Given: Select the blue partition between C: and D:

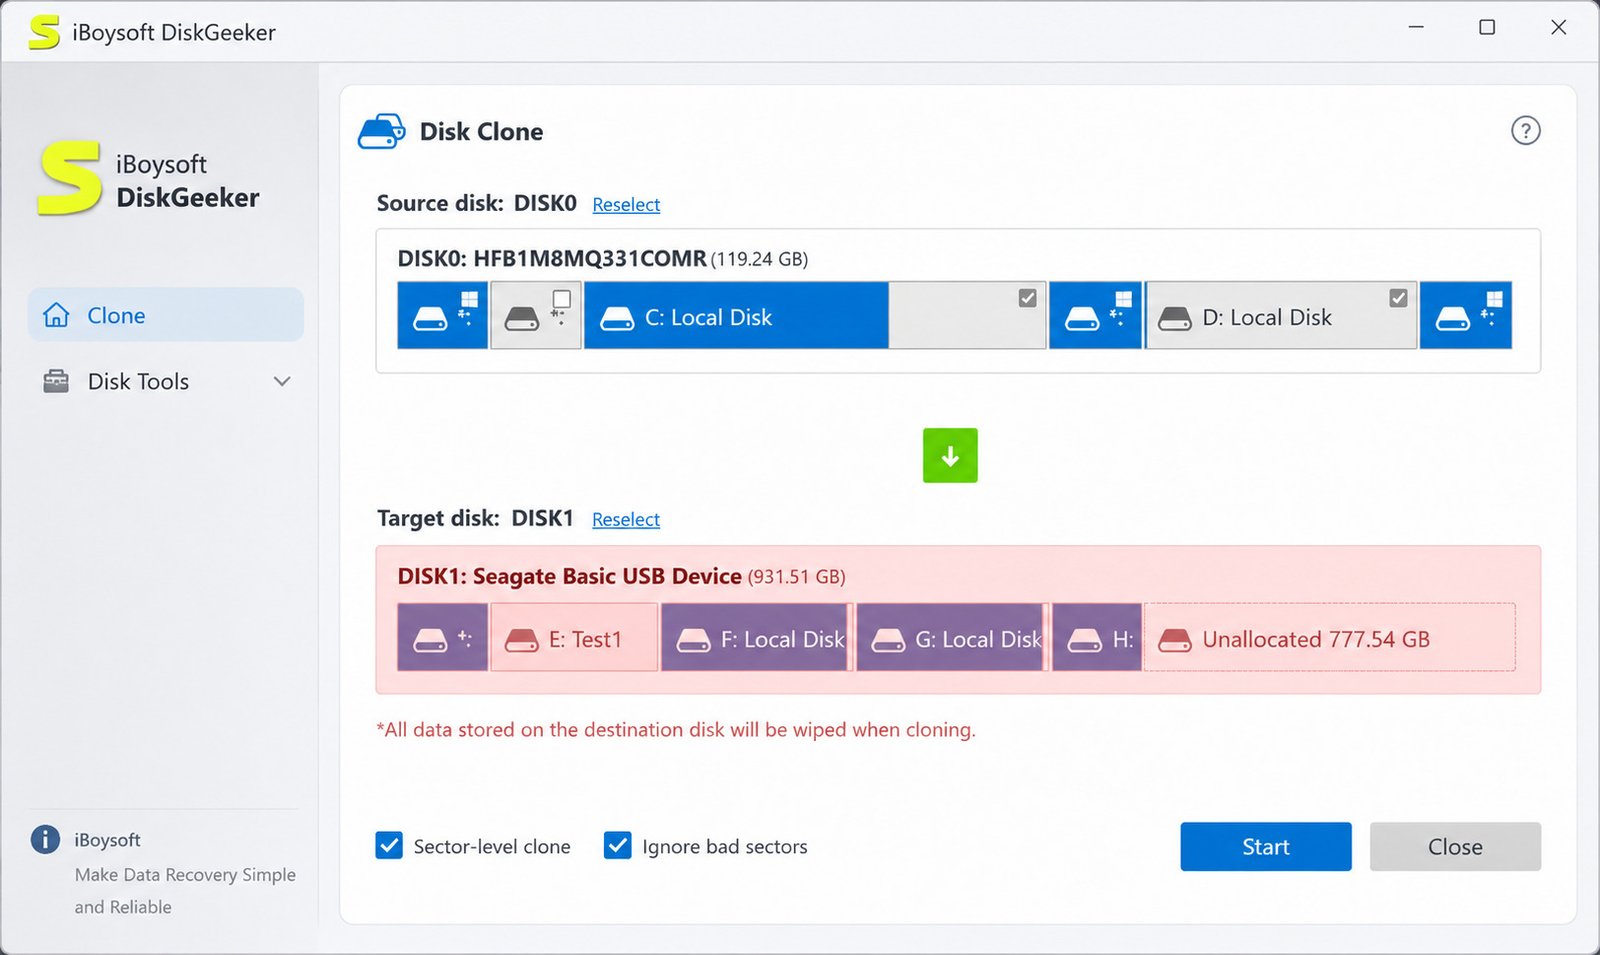Looking at the screenshot, I should 1096,316.
